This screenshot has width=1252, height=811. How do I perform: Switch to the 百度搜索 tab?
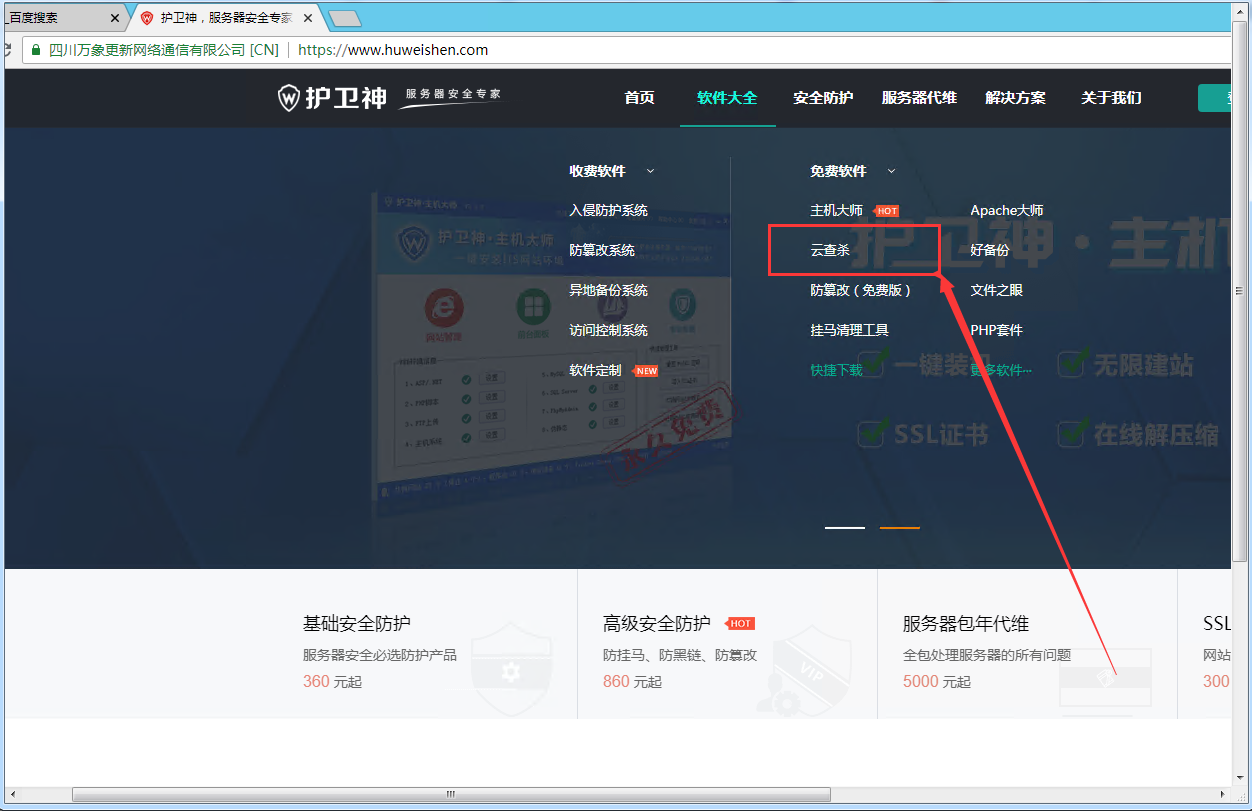click(x=60, y=18)
